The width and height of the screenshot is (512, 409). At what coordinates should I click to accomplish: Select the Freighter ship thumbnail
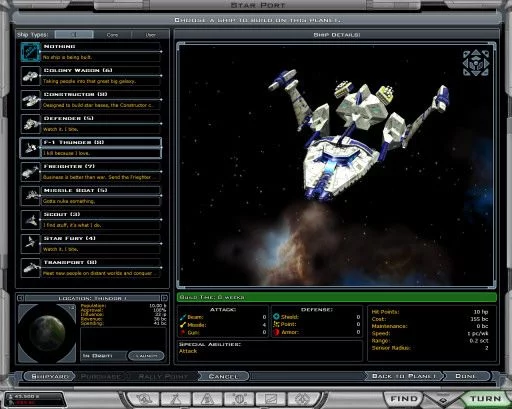(x=30, y=172)
